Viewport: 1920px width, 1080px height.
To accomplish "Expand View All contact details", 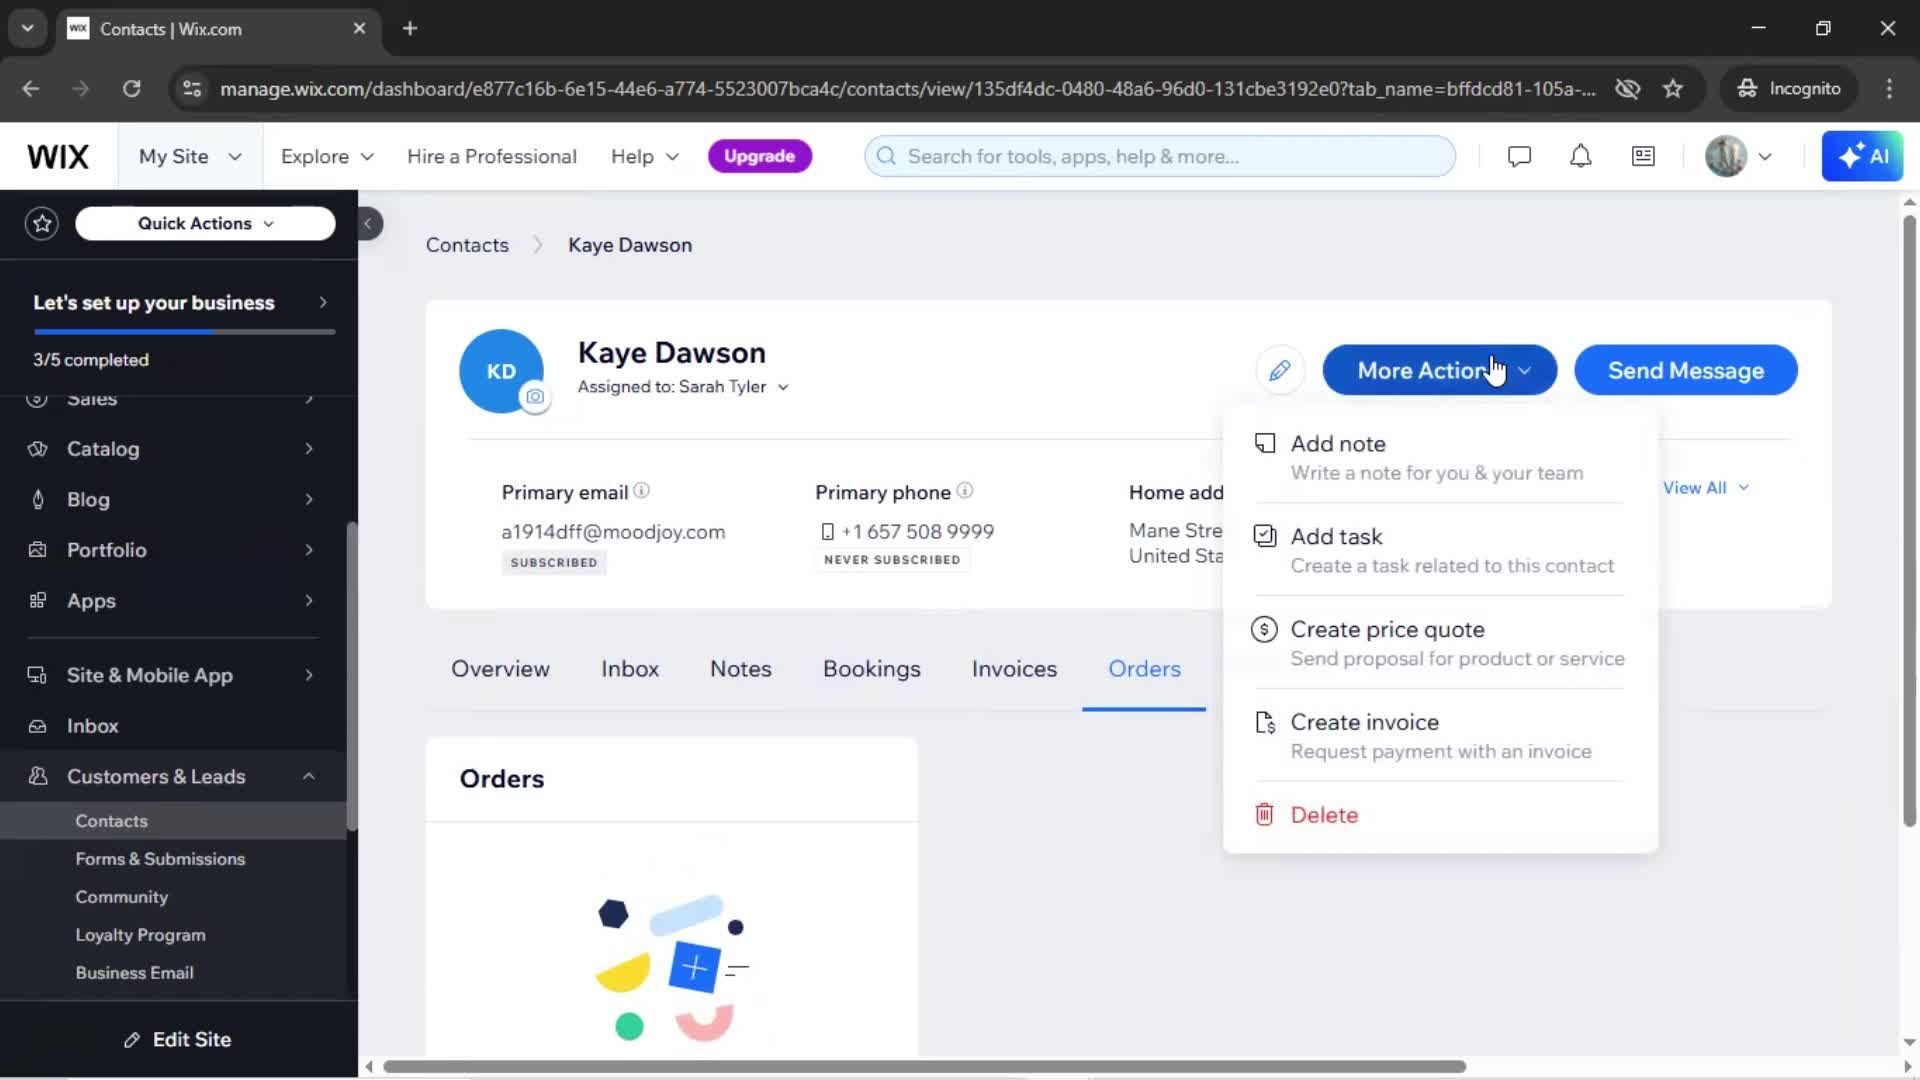I will point(1705,488).
